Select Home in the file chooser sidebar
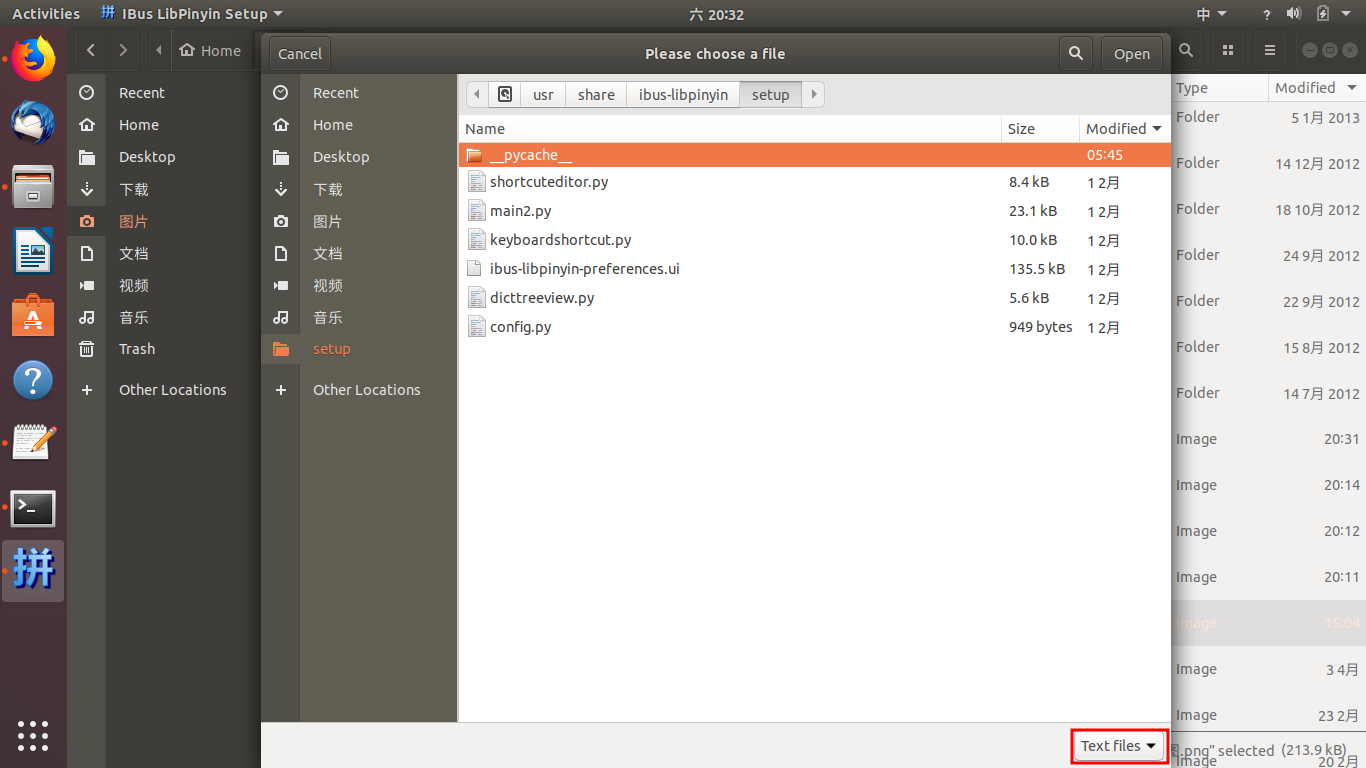 pyautogui.click(x=358, y=125)
